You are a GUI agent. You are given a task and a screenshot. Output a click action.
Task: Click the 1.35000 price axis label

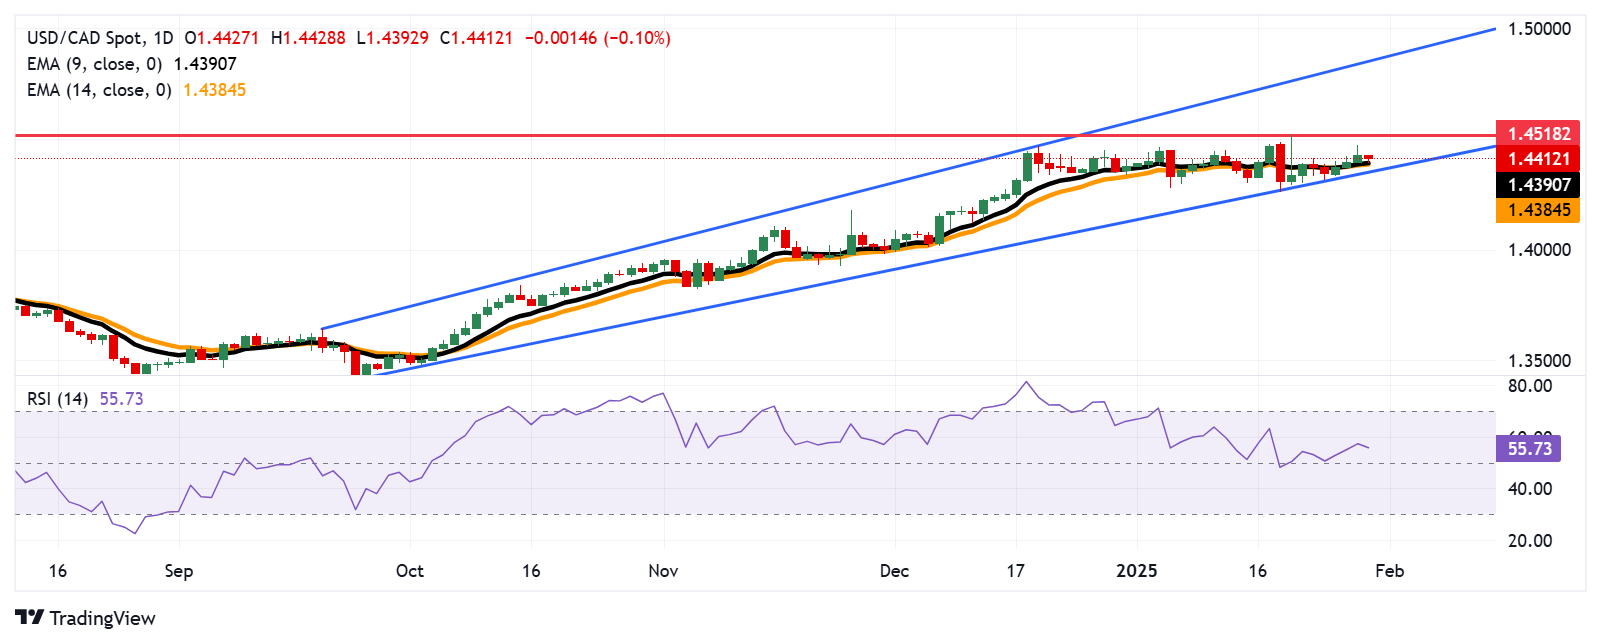click(1539, 361)
